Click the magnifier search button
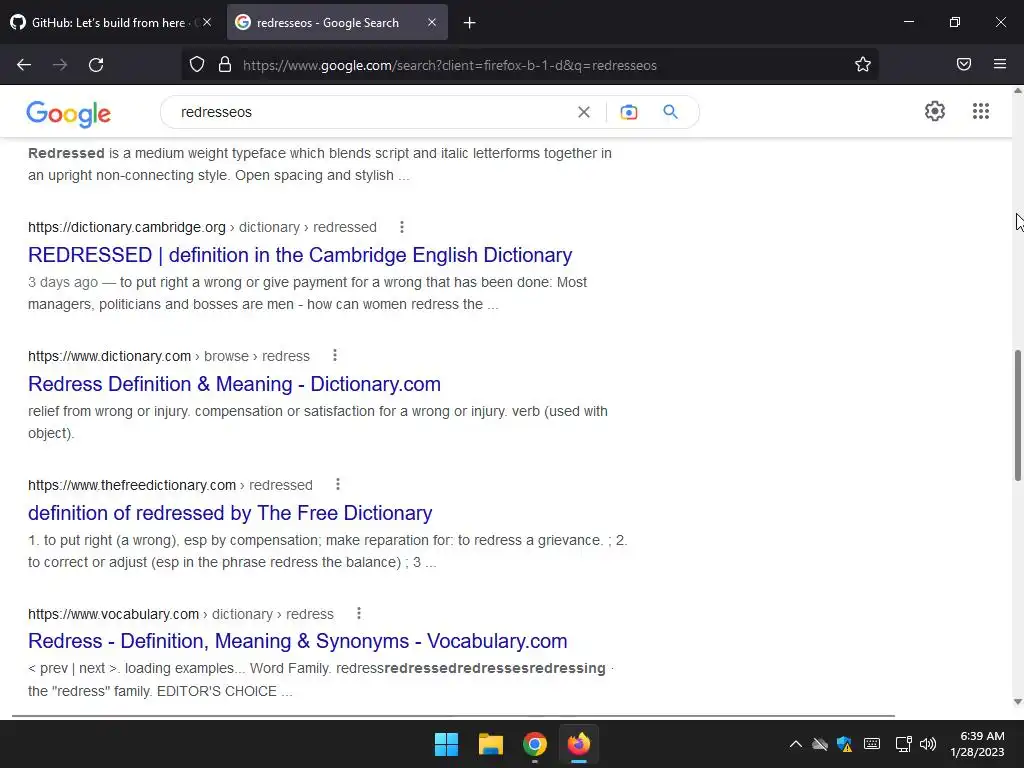 tap(671, 112)
